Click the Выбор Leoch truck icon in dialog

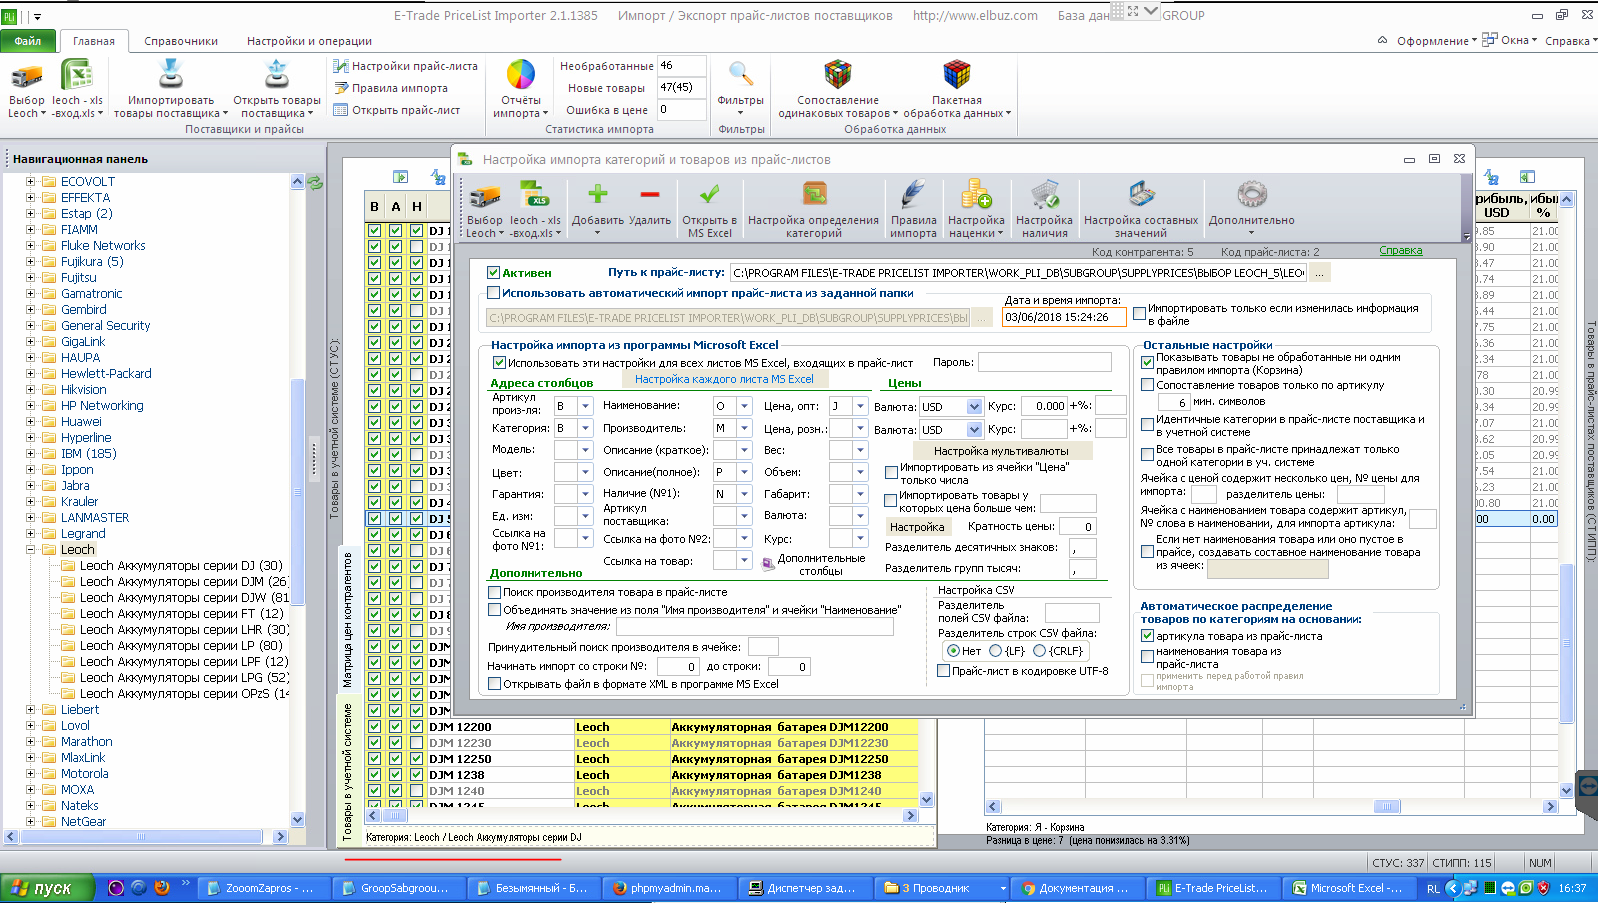tap(485, 196)
